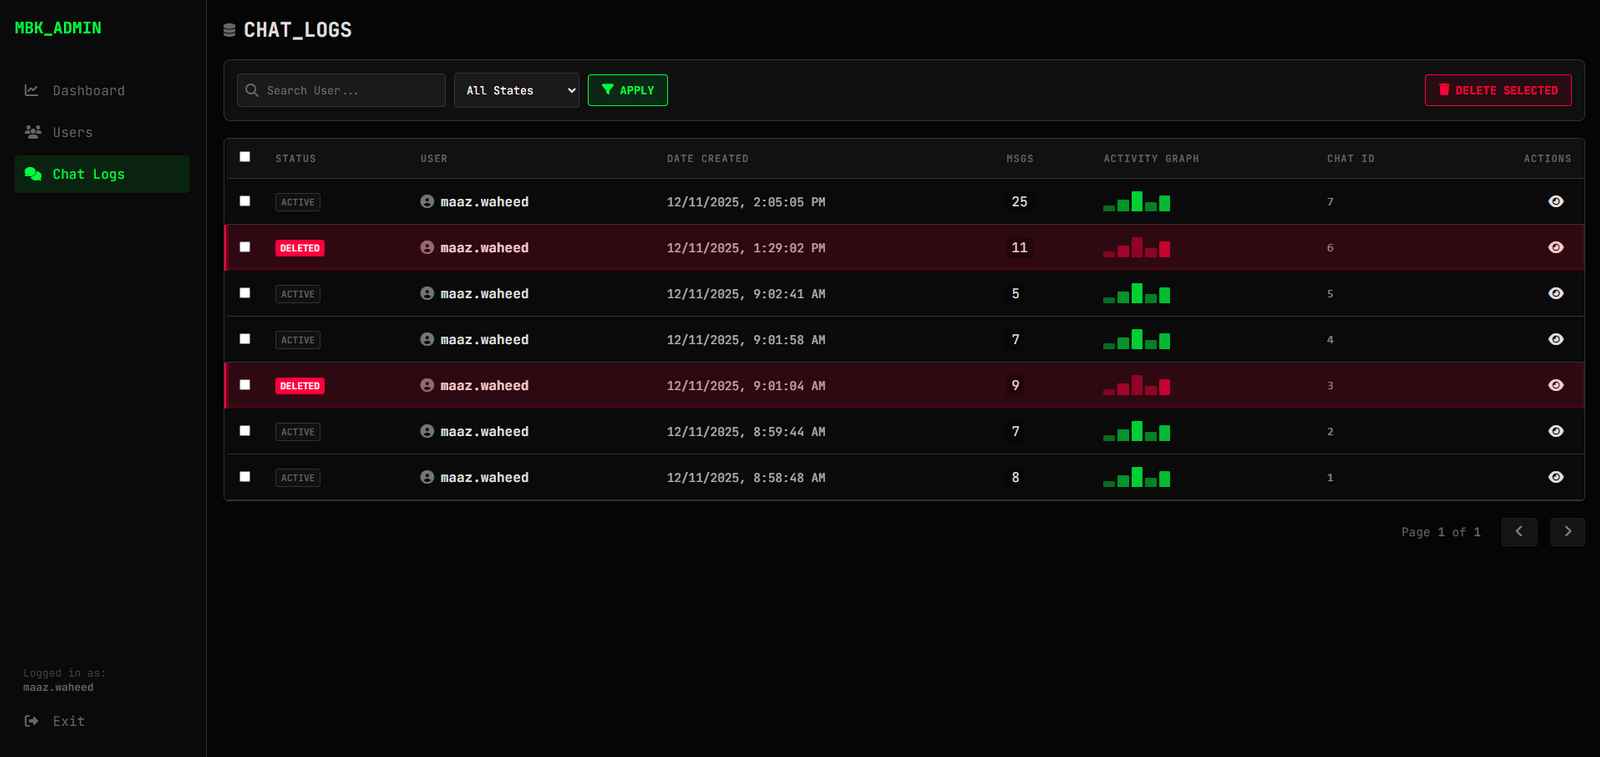Image resolution: width=1600 pixels, height=757 pixels.
Task: View deleted chat ID 6 via eye icon
Action: coord(1555,248)
